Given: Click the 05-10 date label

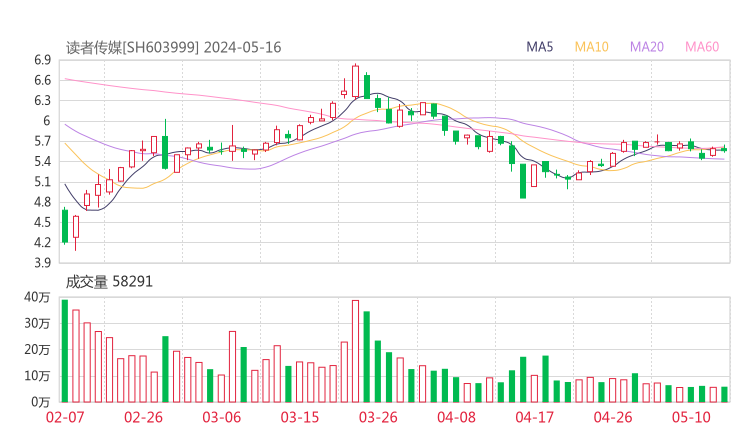Looking at the screenshot, I should click(691, 417).
